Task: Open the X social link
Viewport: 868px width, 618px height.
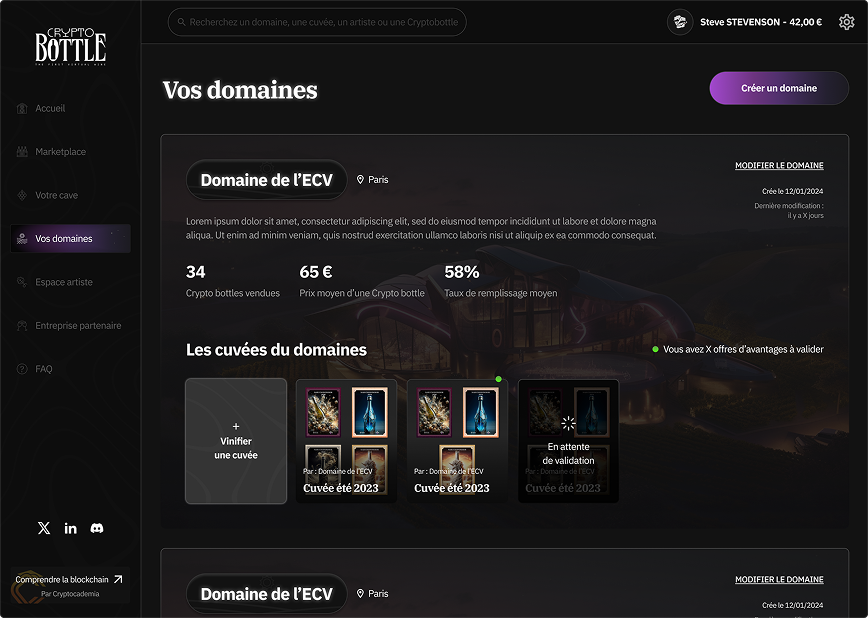Action: coord(44,528)
